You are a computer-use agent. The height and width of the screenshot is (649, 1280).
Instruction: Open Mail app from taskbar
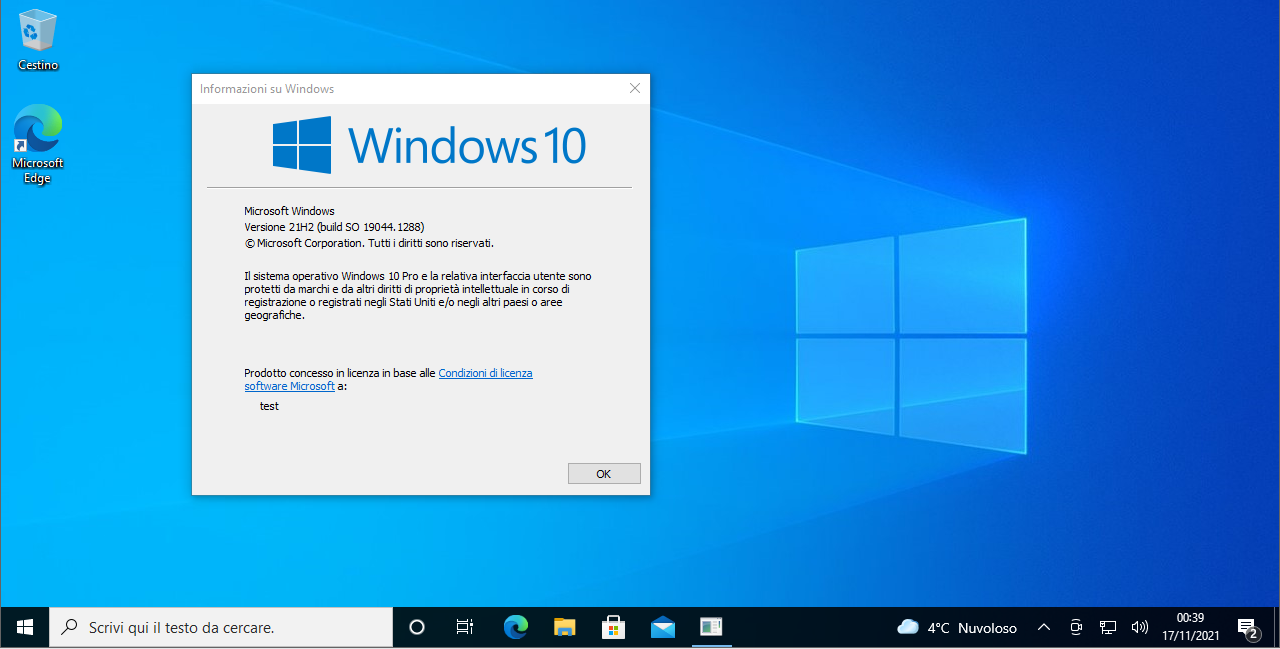tap(662, 627)
